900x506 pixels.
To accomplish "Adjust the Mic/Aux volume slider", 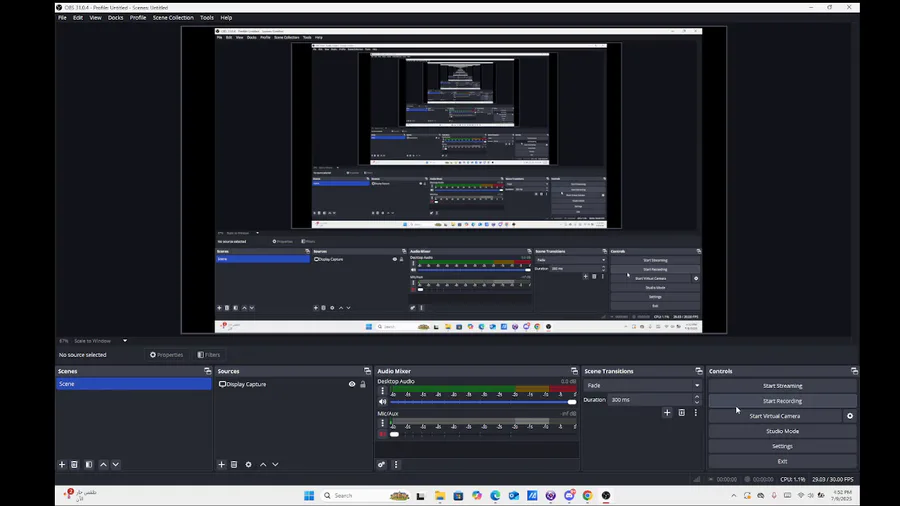I will [x=483, y=434].
